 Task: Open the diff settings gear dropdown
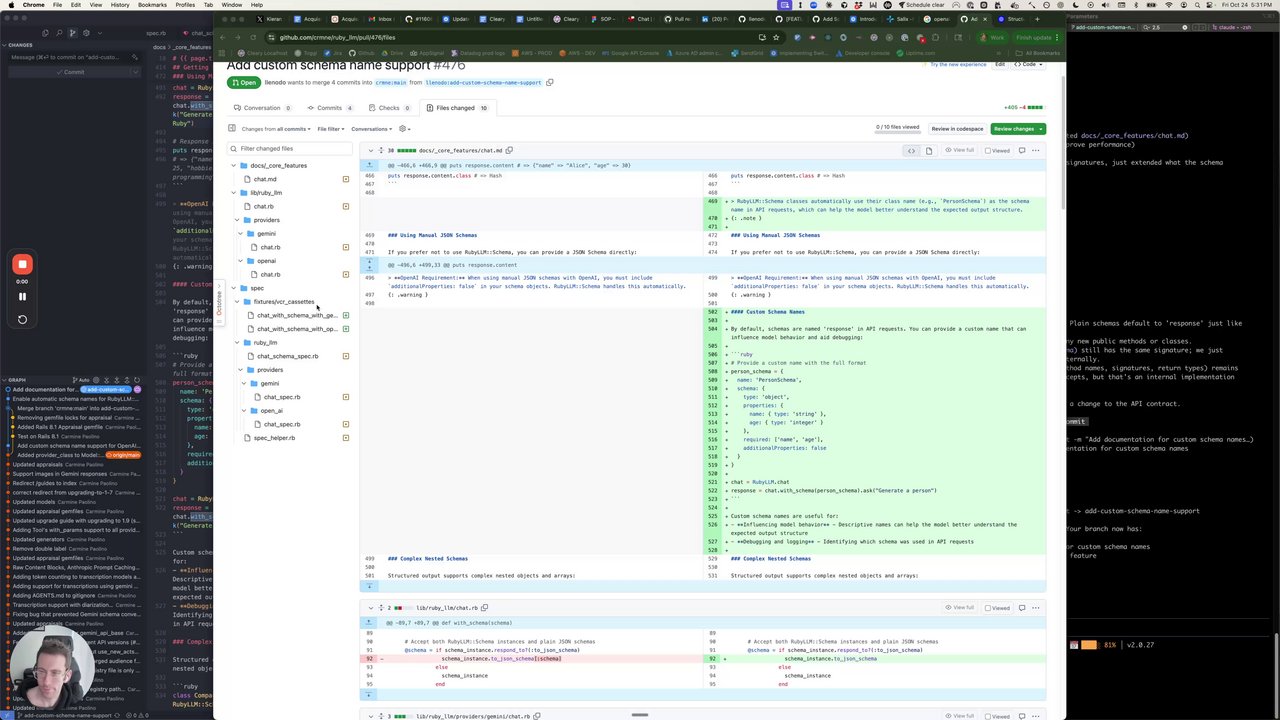click(404, 129)
